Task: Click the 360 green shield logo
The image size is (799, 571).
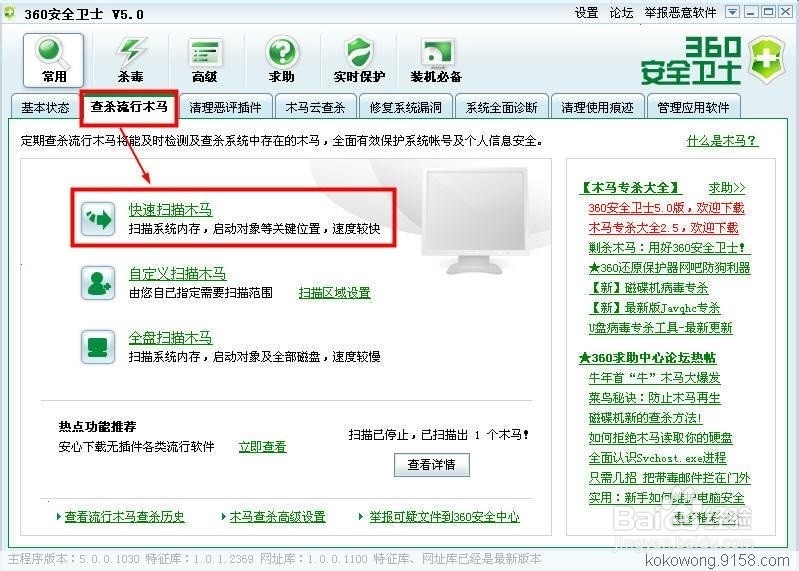Action: coord(766,60)
